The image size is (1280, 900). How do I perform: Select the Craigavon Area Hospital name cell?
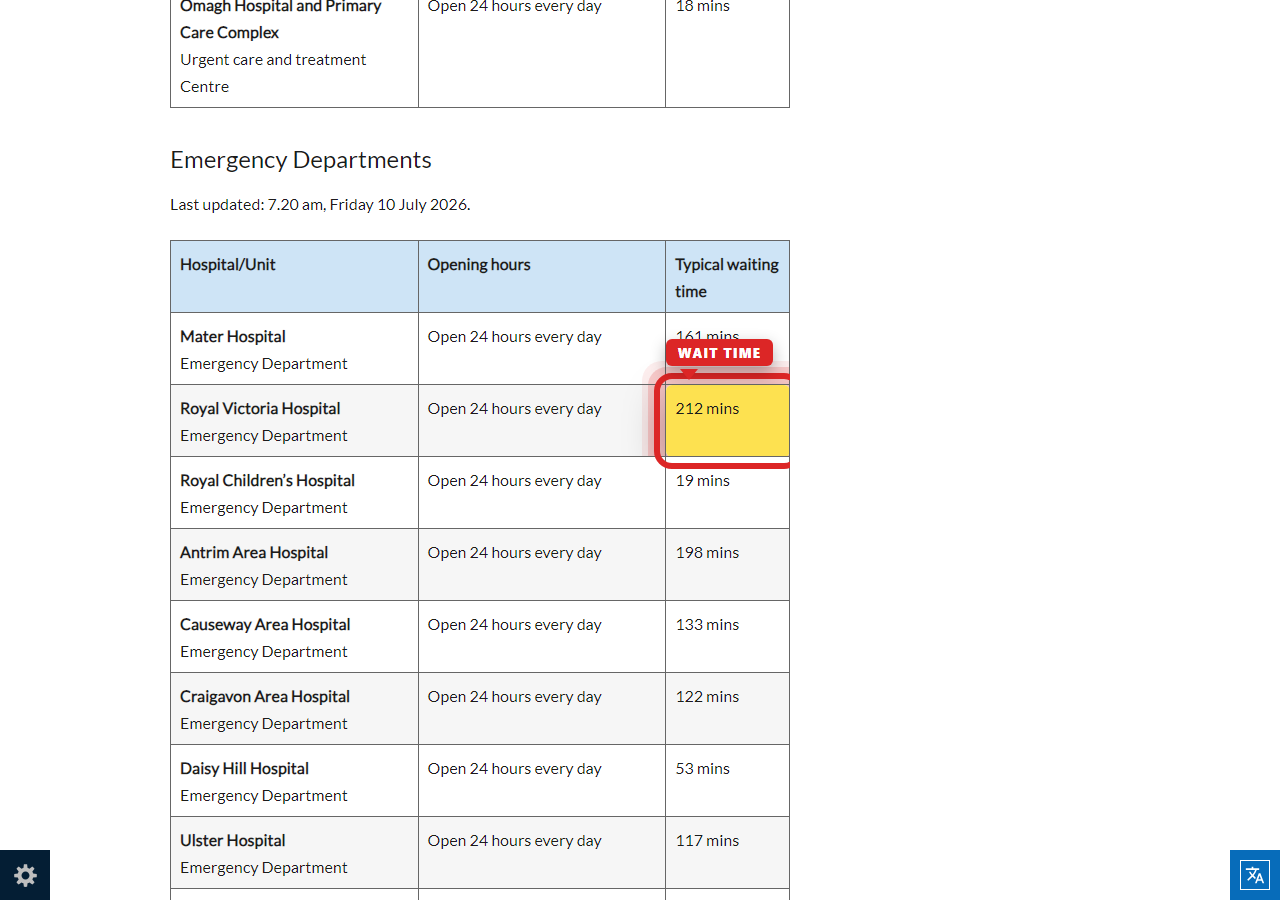(294, 709)
